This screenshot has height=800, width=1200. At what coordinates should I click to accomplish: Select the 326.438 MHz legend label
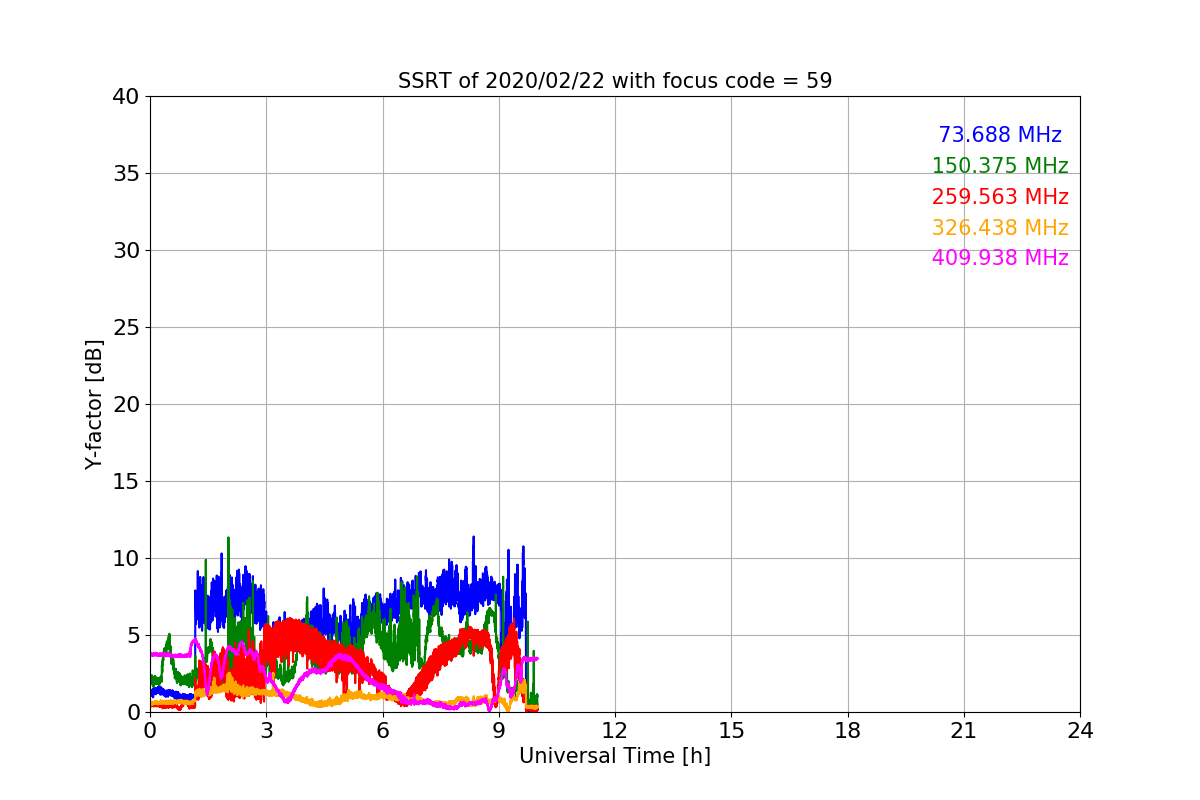1000,228
